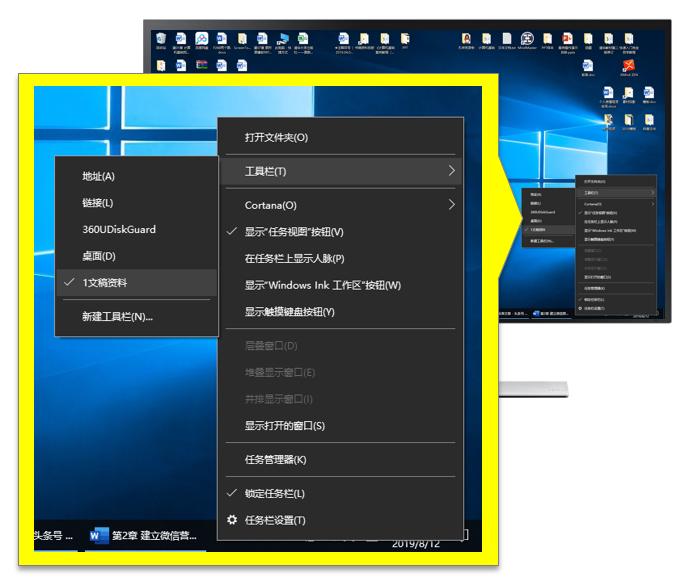Select 桌面(D) in the toolbar submenu
The image size is (687, 588).
(x=136, y=256)
